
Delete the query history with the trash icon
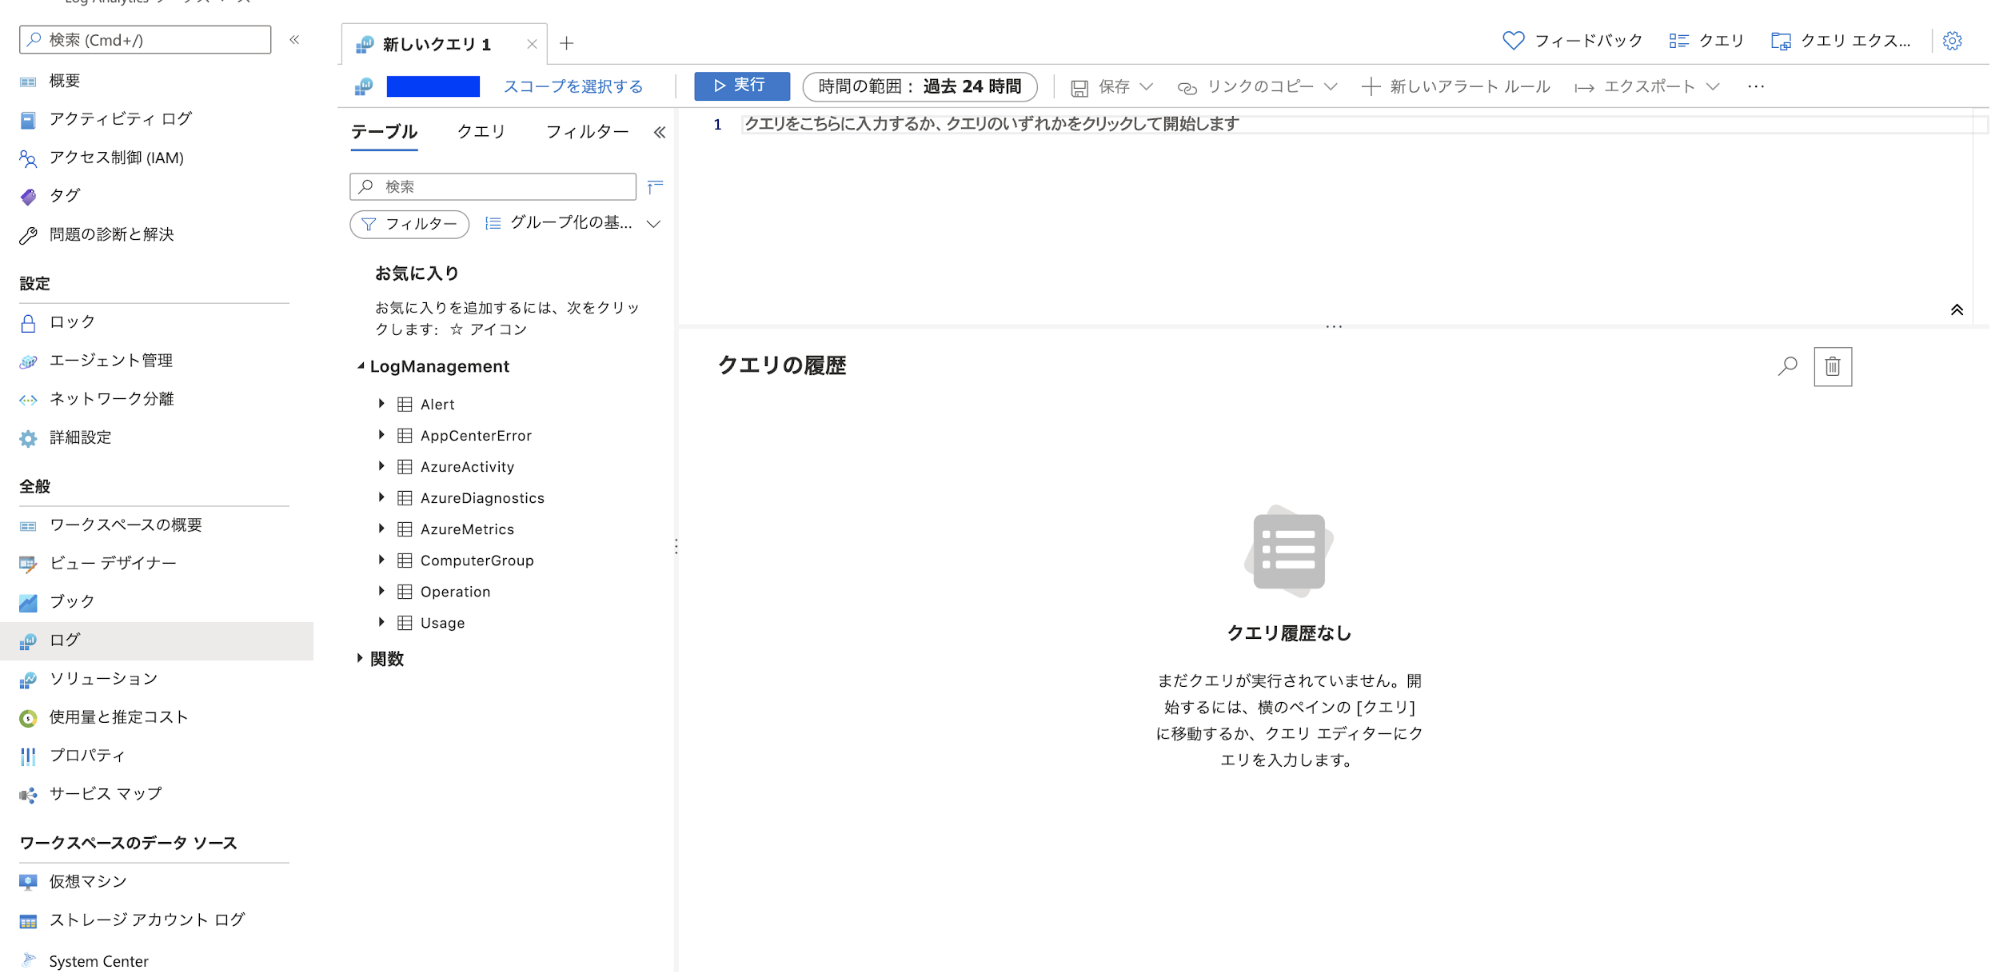pyautogui.click(x=1832, y=367)
